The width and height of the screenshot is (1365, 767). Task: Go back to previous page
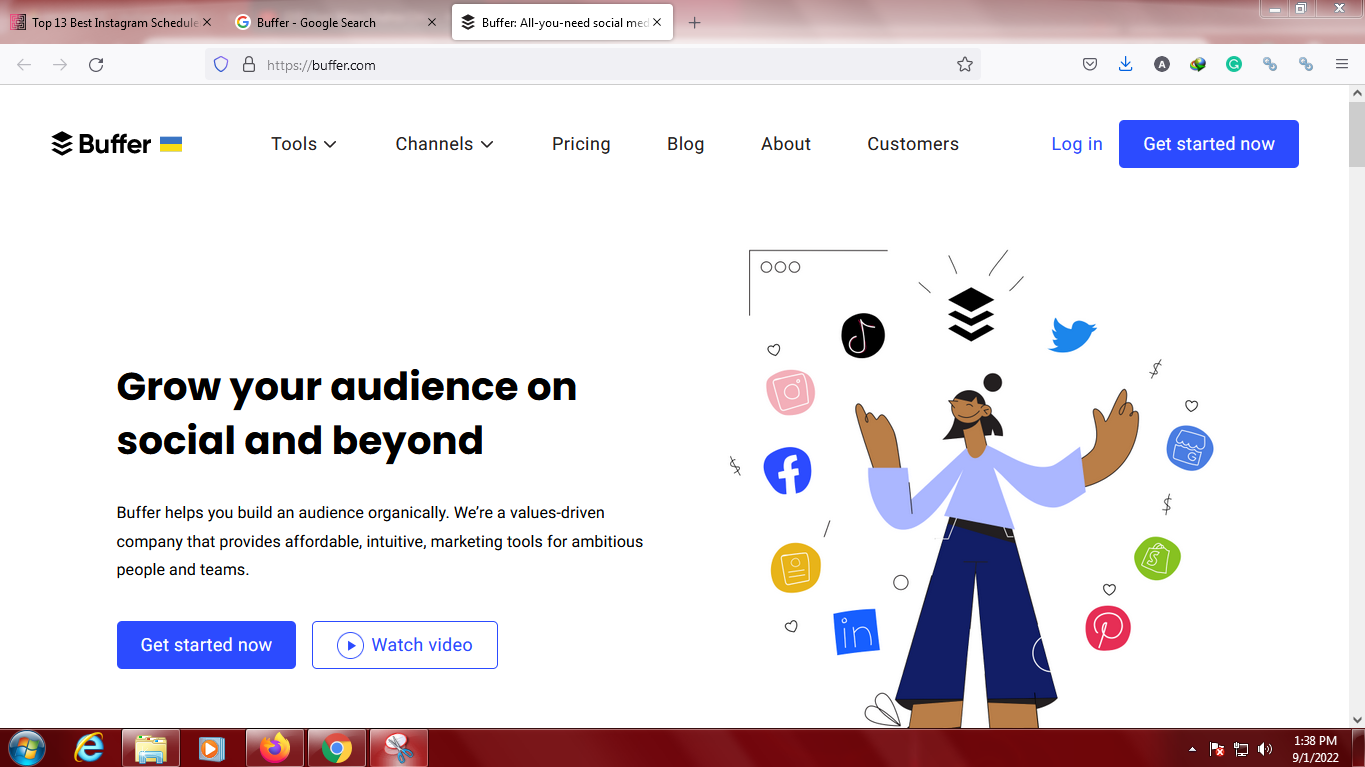[x=24, y=64]
